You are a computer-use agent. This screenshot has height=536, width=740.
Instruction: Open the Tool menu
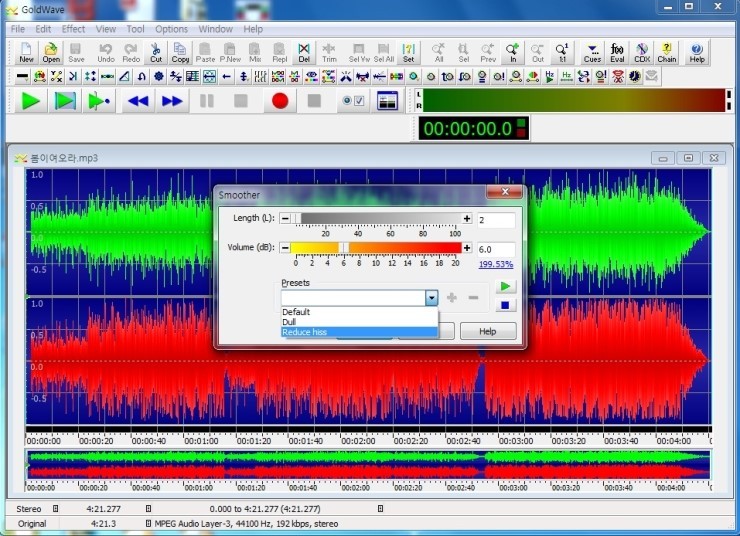[x=135, y=29]
